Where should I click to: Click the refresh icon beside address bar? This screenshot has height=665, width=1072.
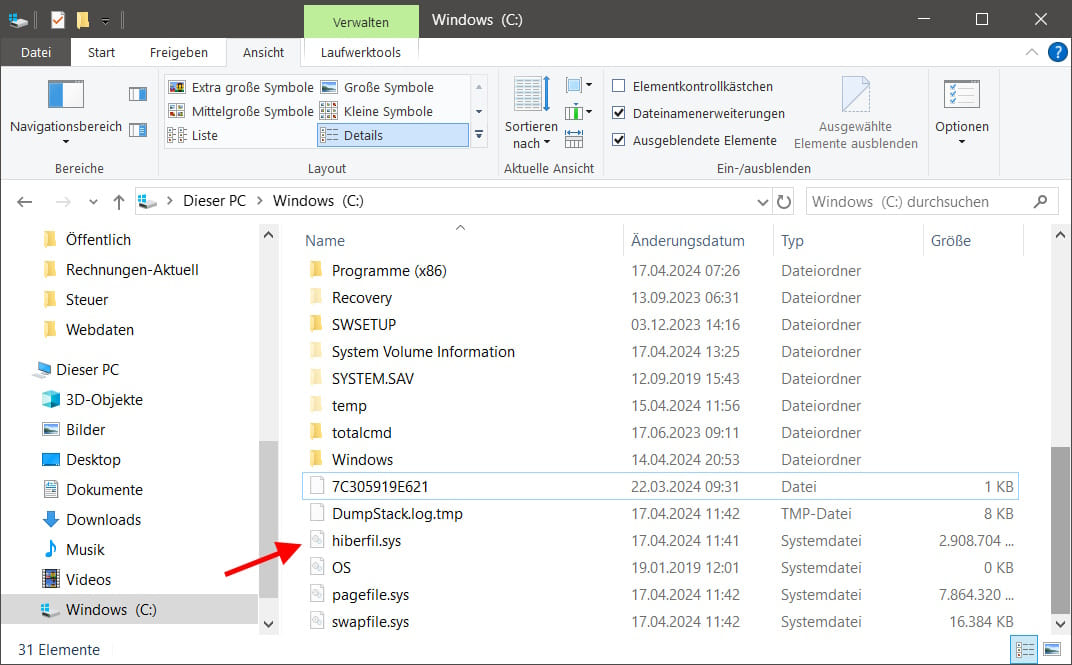pyautogui.click(x=784, y=201)
